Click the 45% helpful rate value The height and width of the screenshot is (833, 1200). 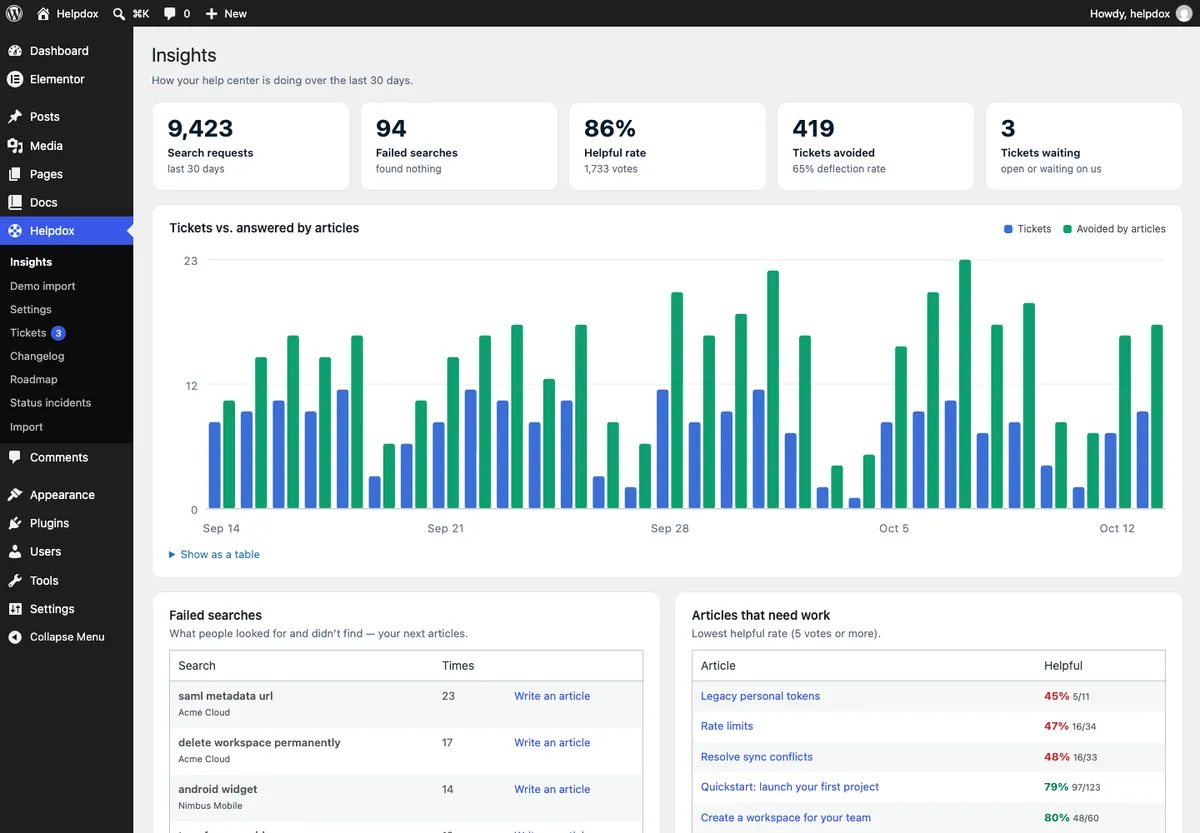click(x=1056, y=696)
